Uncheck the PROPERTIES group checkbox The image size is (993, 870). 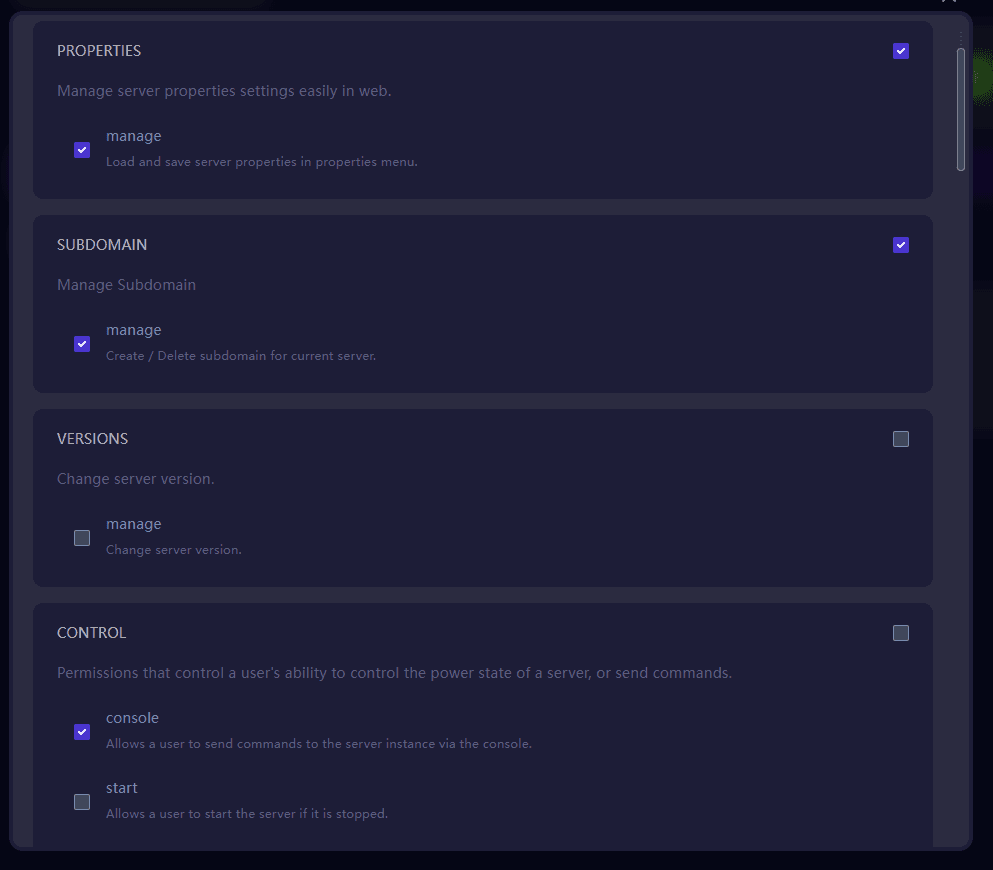(901, 51)
